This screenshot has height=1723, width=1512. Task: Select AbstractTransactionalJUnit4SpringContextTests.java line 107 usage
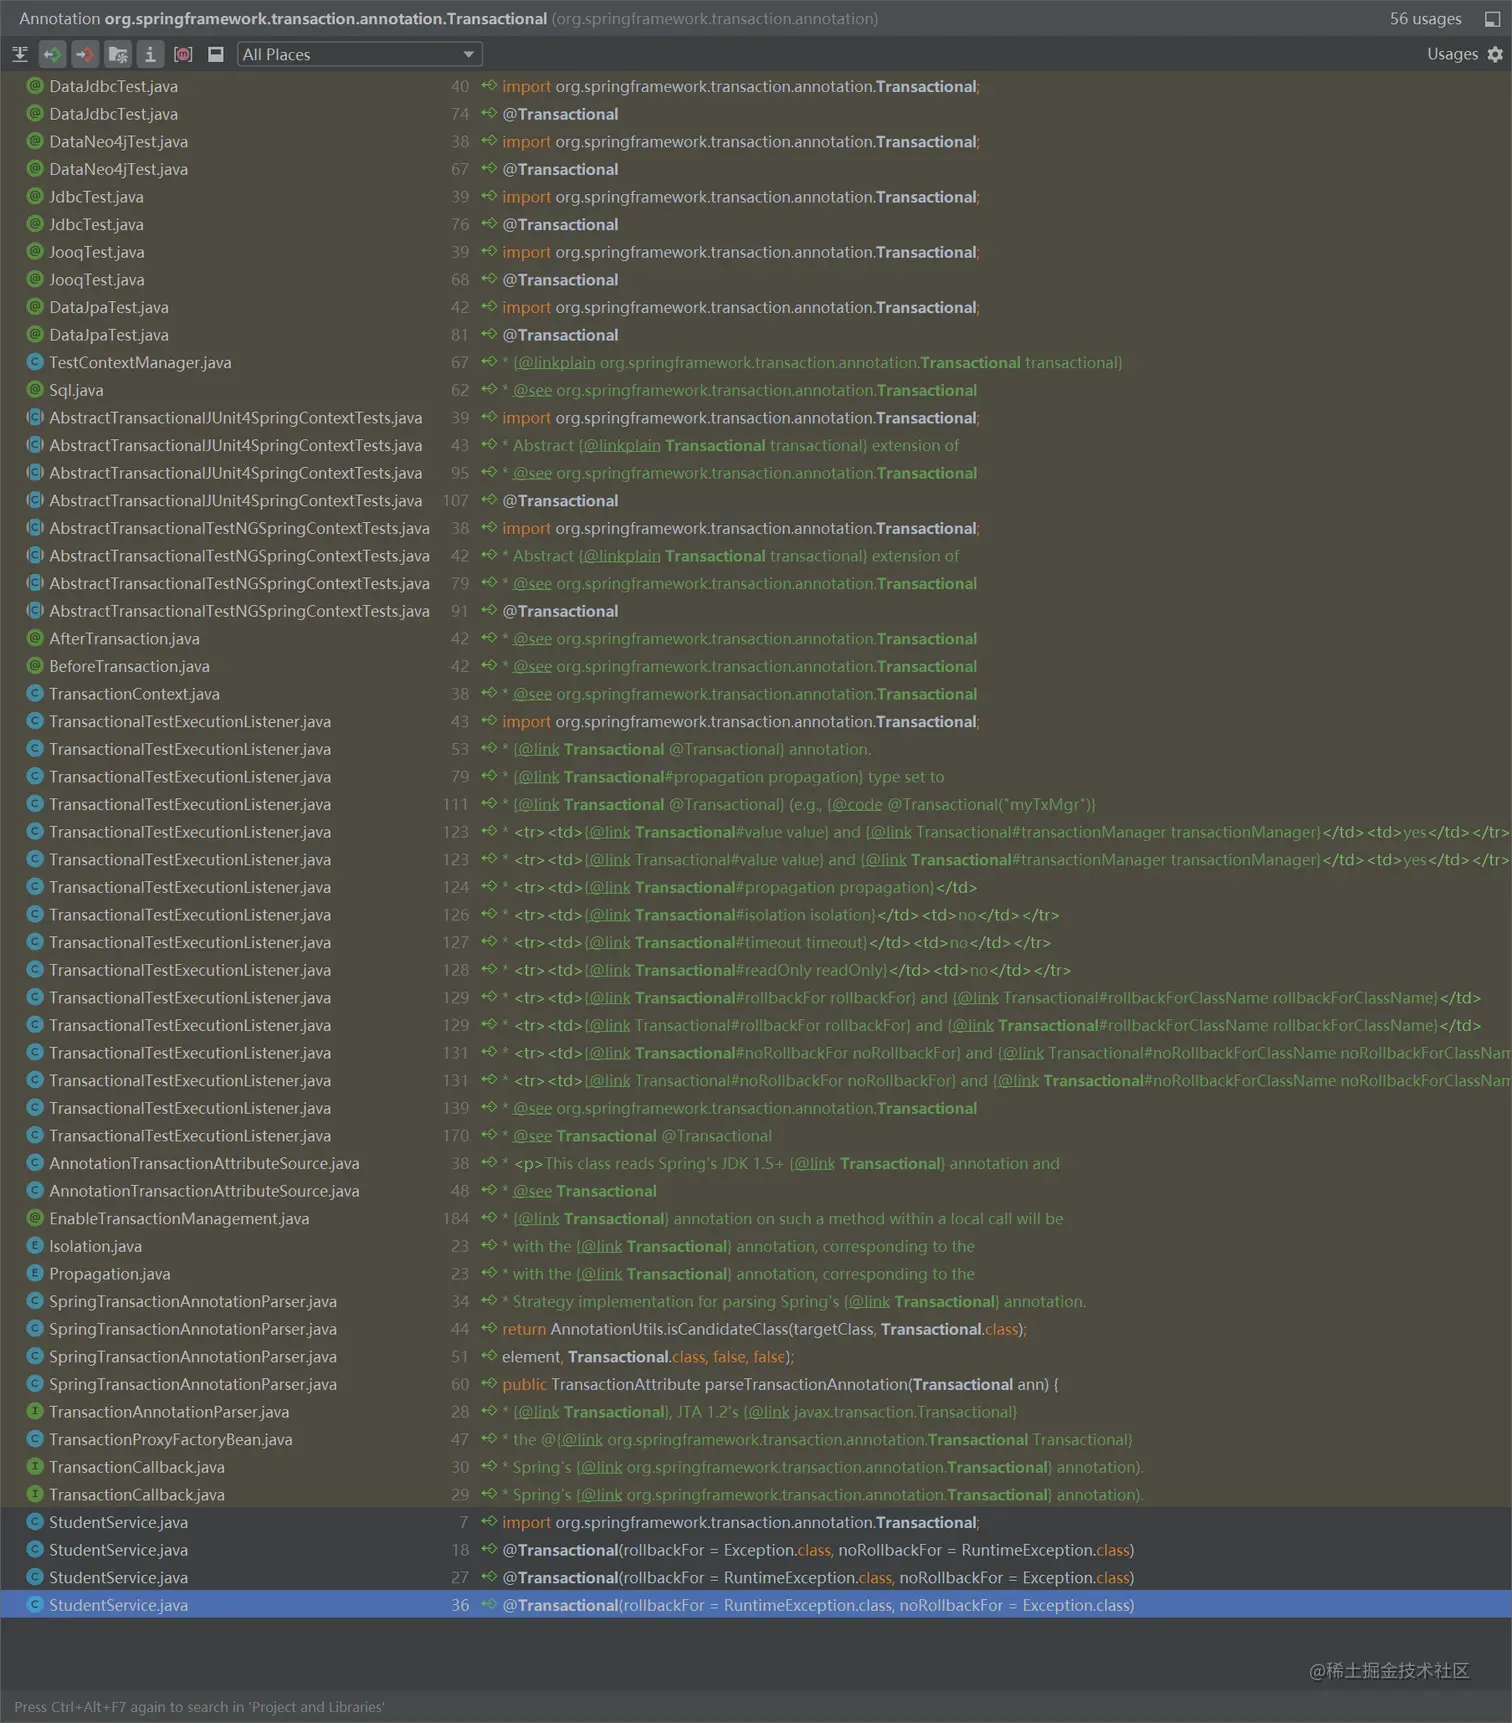(756, 500)
